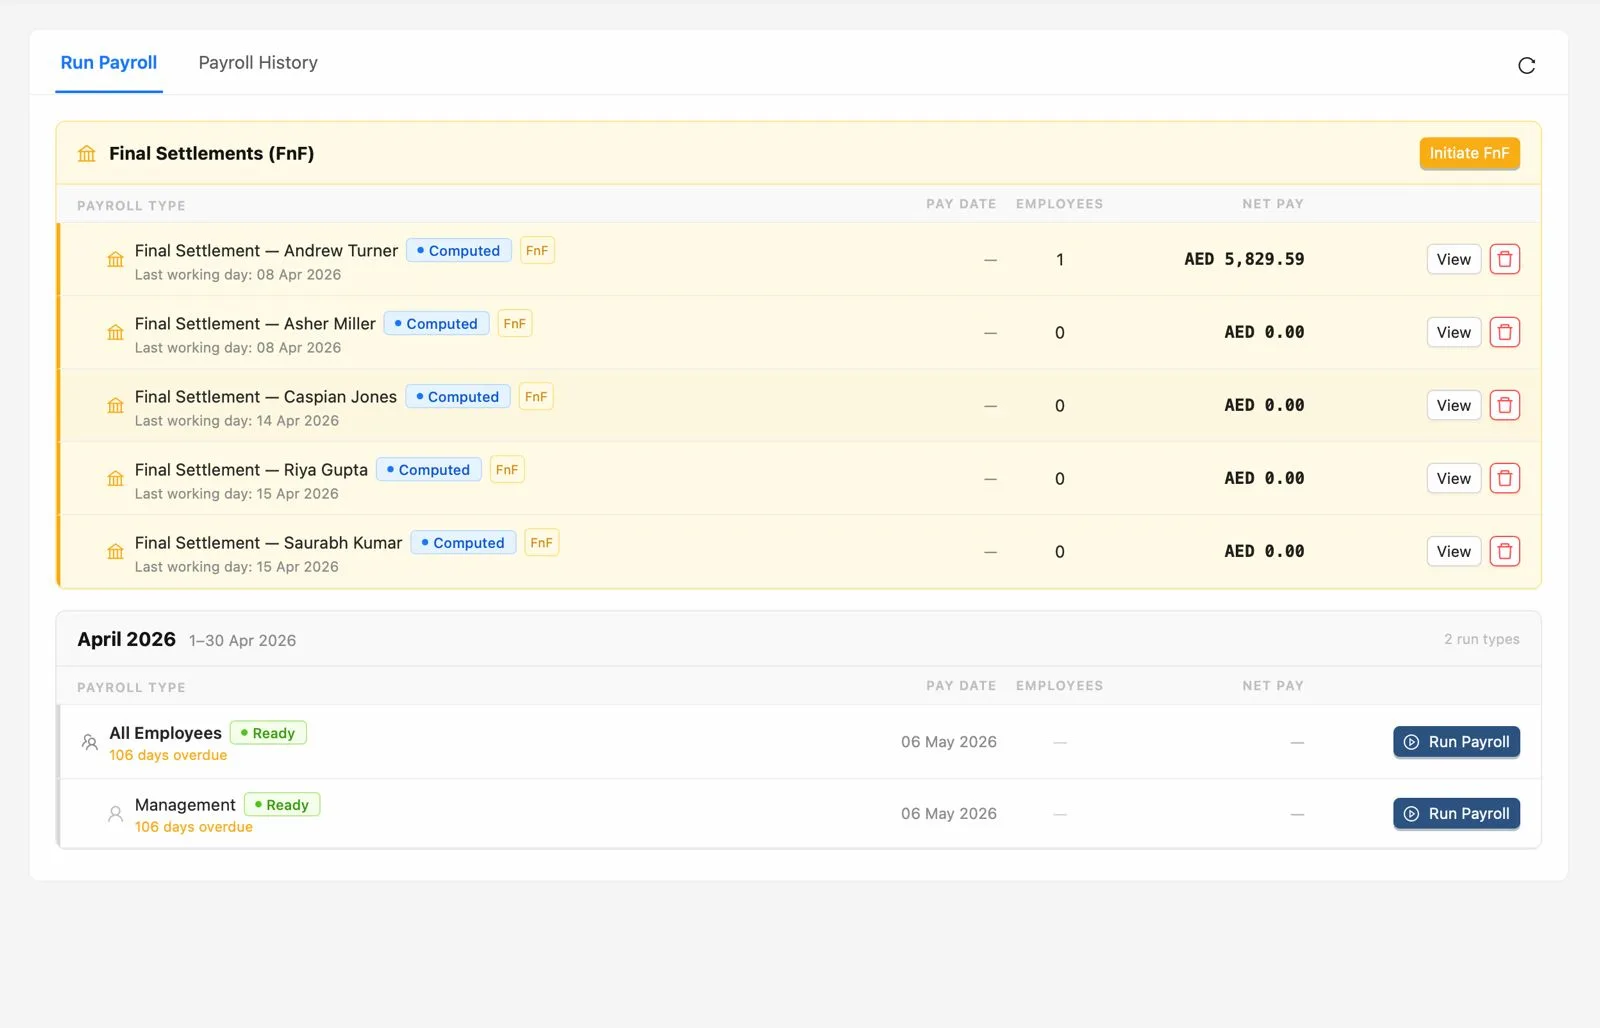
Task: Run Payroll for Management
Action: [1456, 814]
